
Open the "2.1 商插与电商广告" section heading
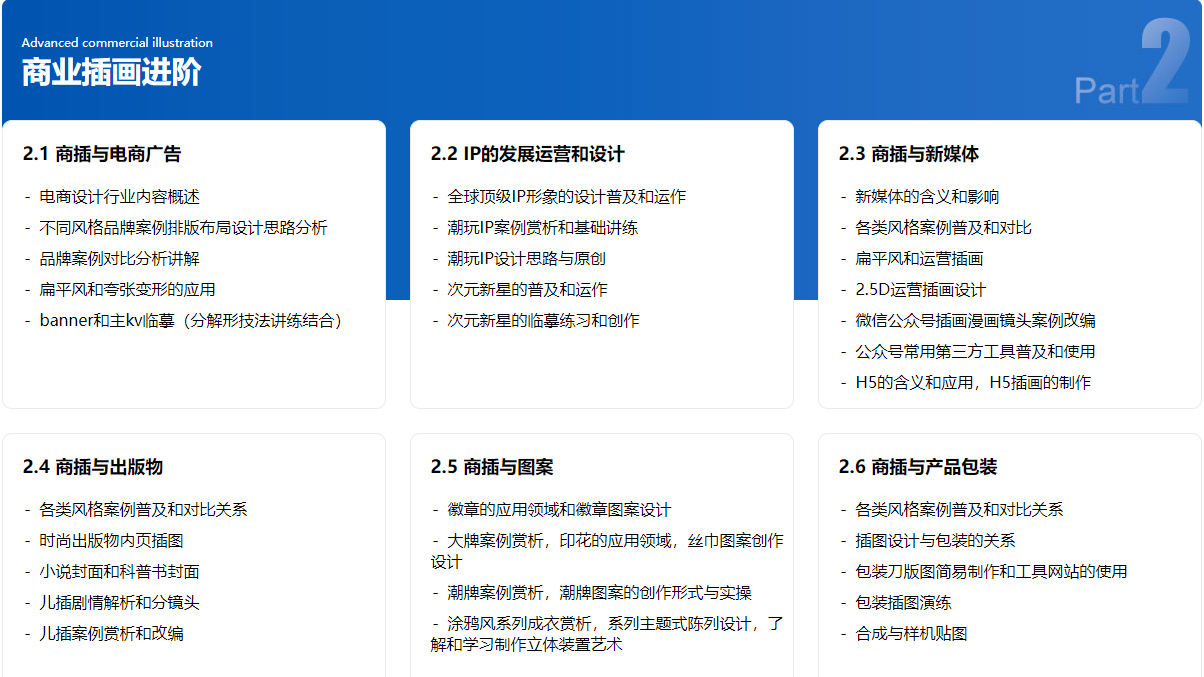click(x=102, y=154)
